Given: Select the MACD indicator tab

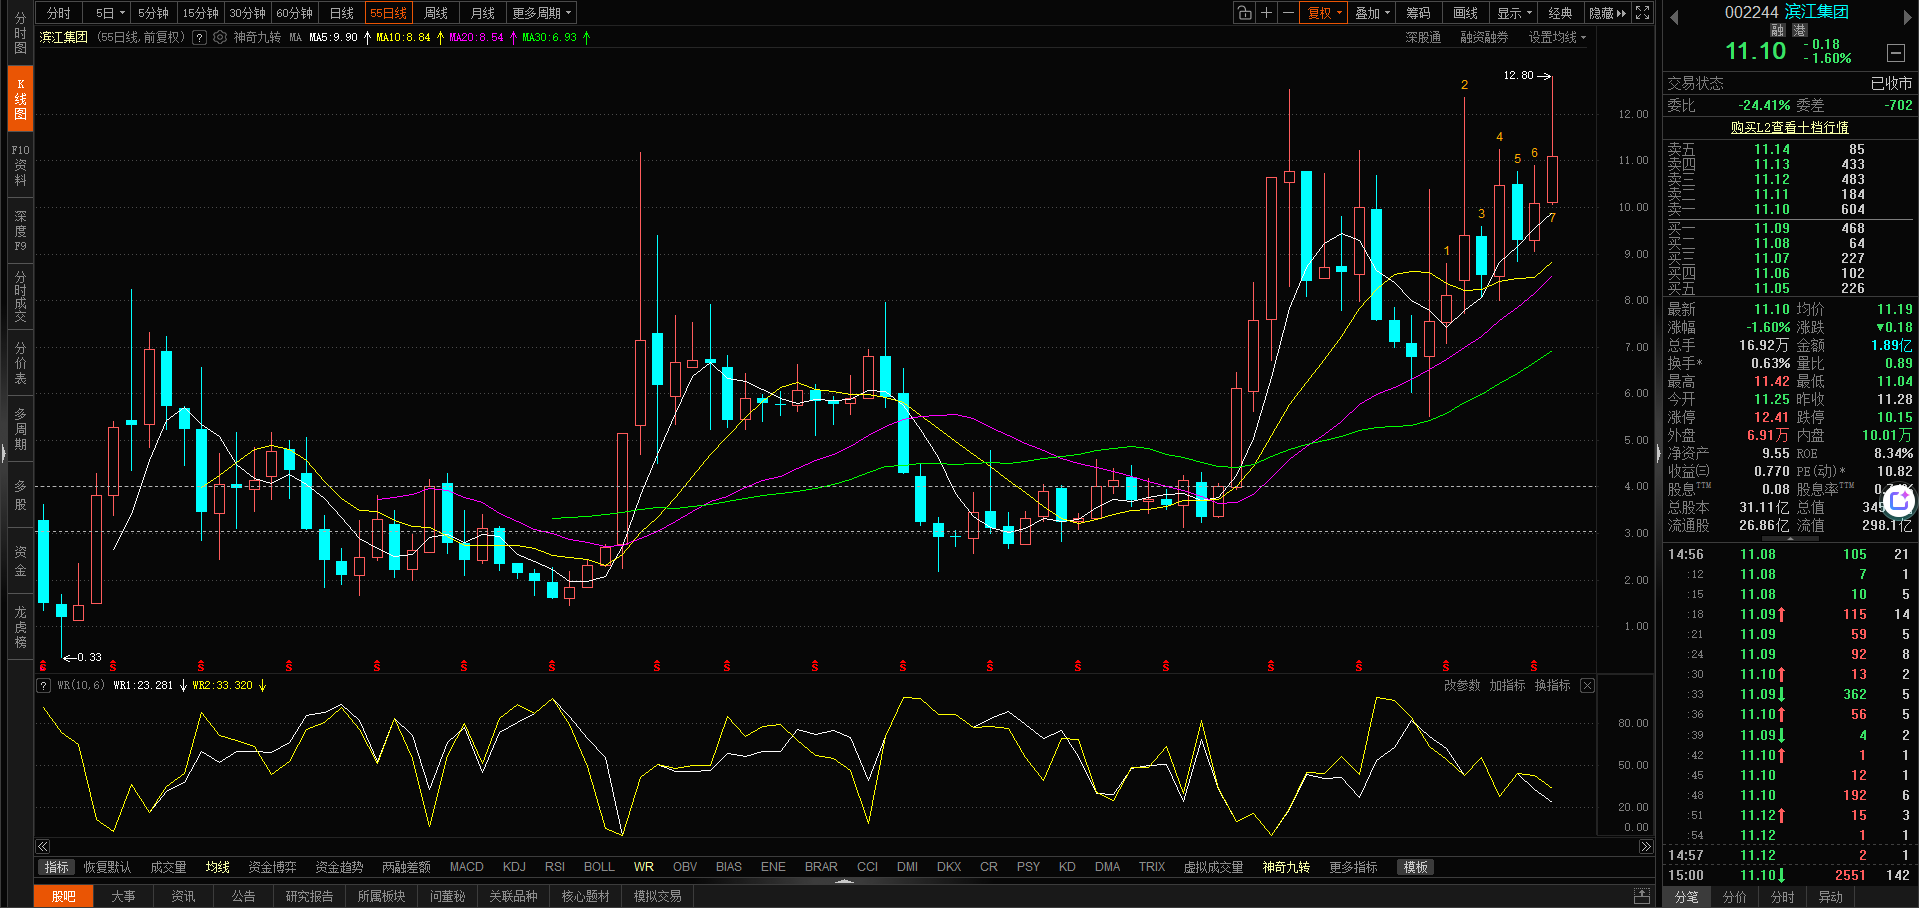Looking at the screenshot, I should (x=466, y=867).
